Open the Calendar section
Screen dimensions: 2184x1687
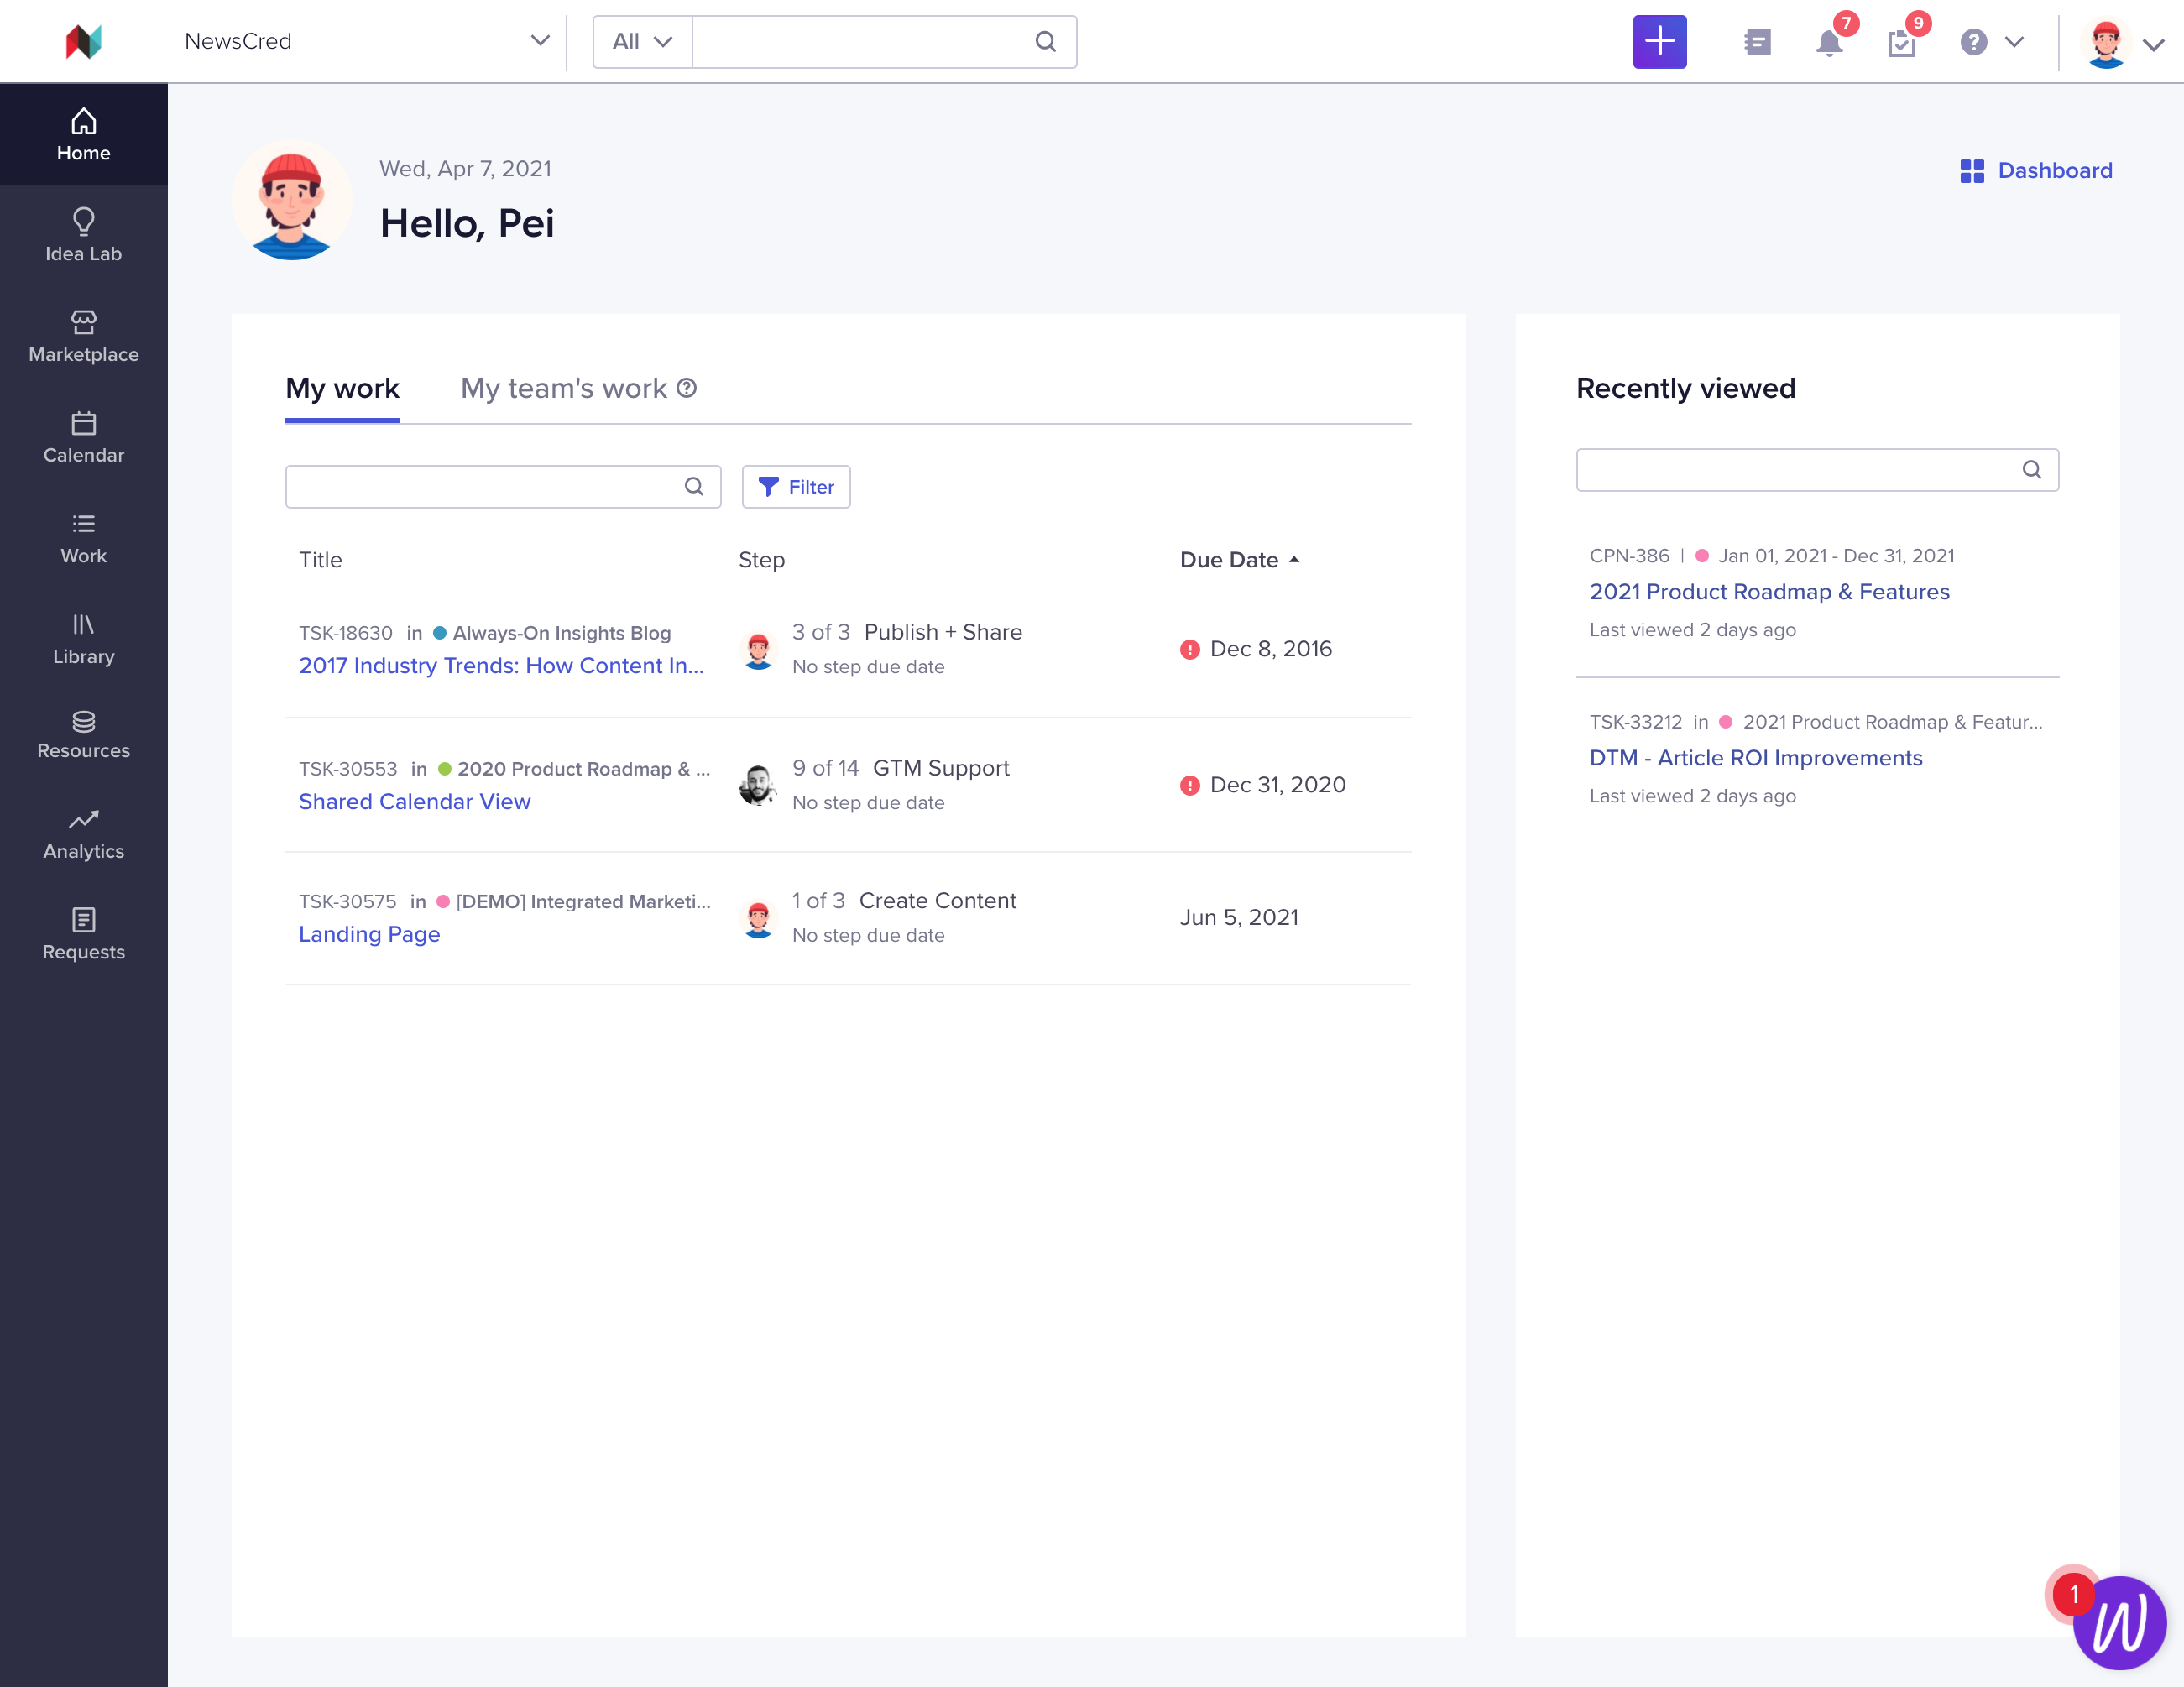point(83,437)
